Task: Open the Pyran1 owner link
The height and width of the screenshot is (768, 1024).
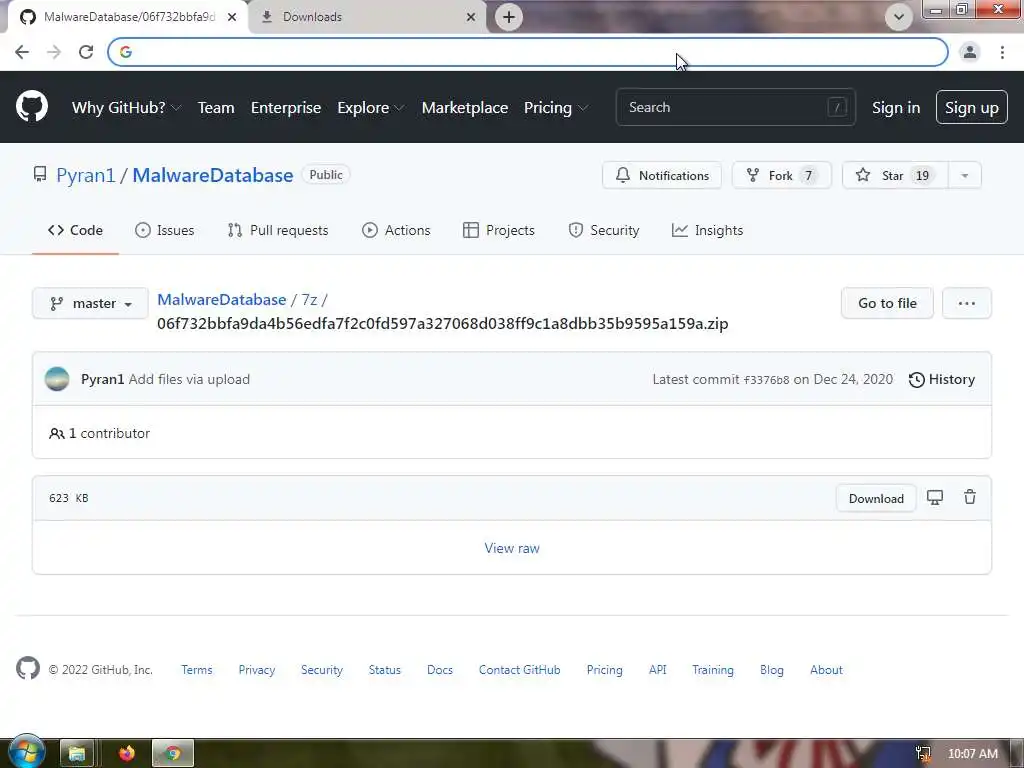Action: pos(86,176)
